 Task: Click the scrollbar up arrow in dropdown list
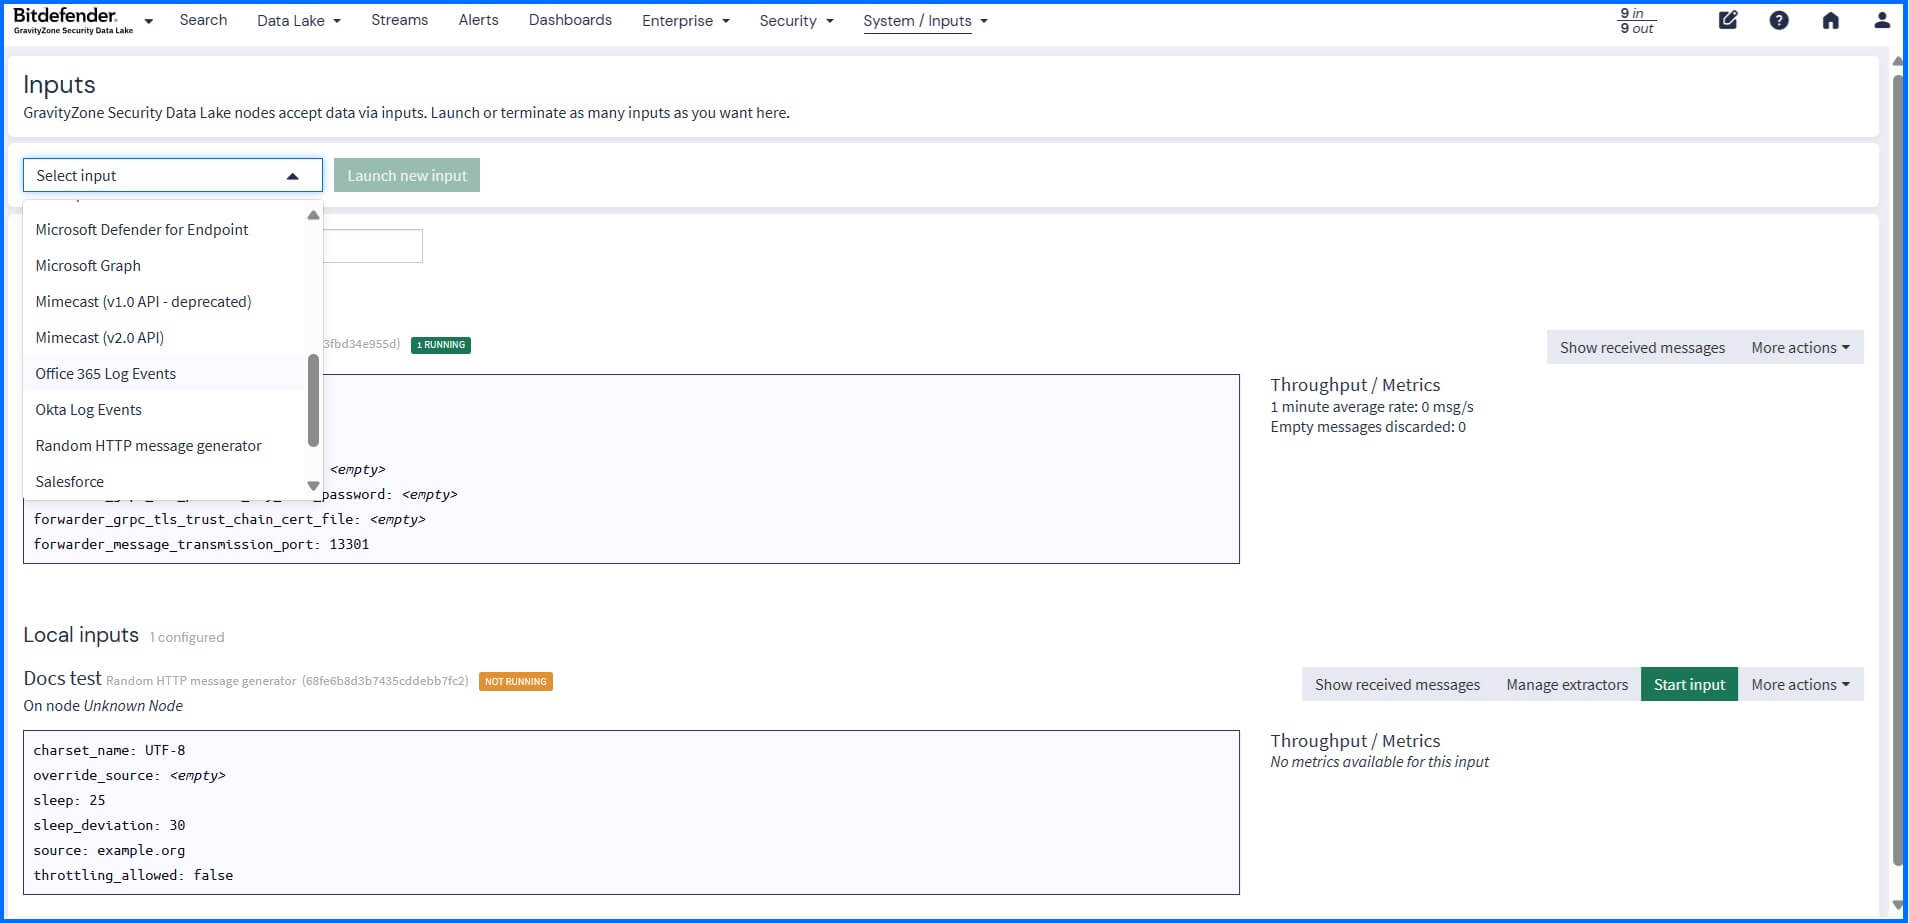313,214
